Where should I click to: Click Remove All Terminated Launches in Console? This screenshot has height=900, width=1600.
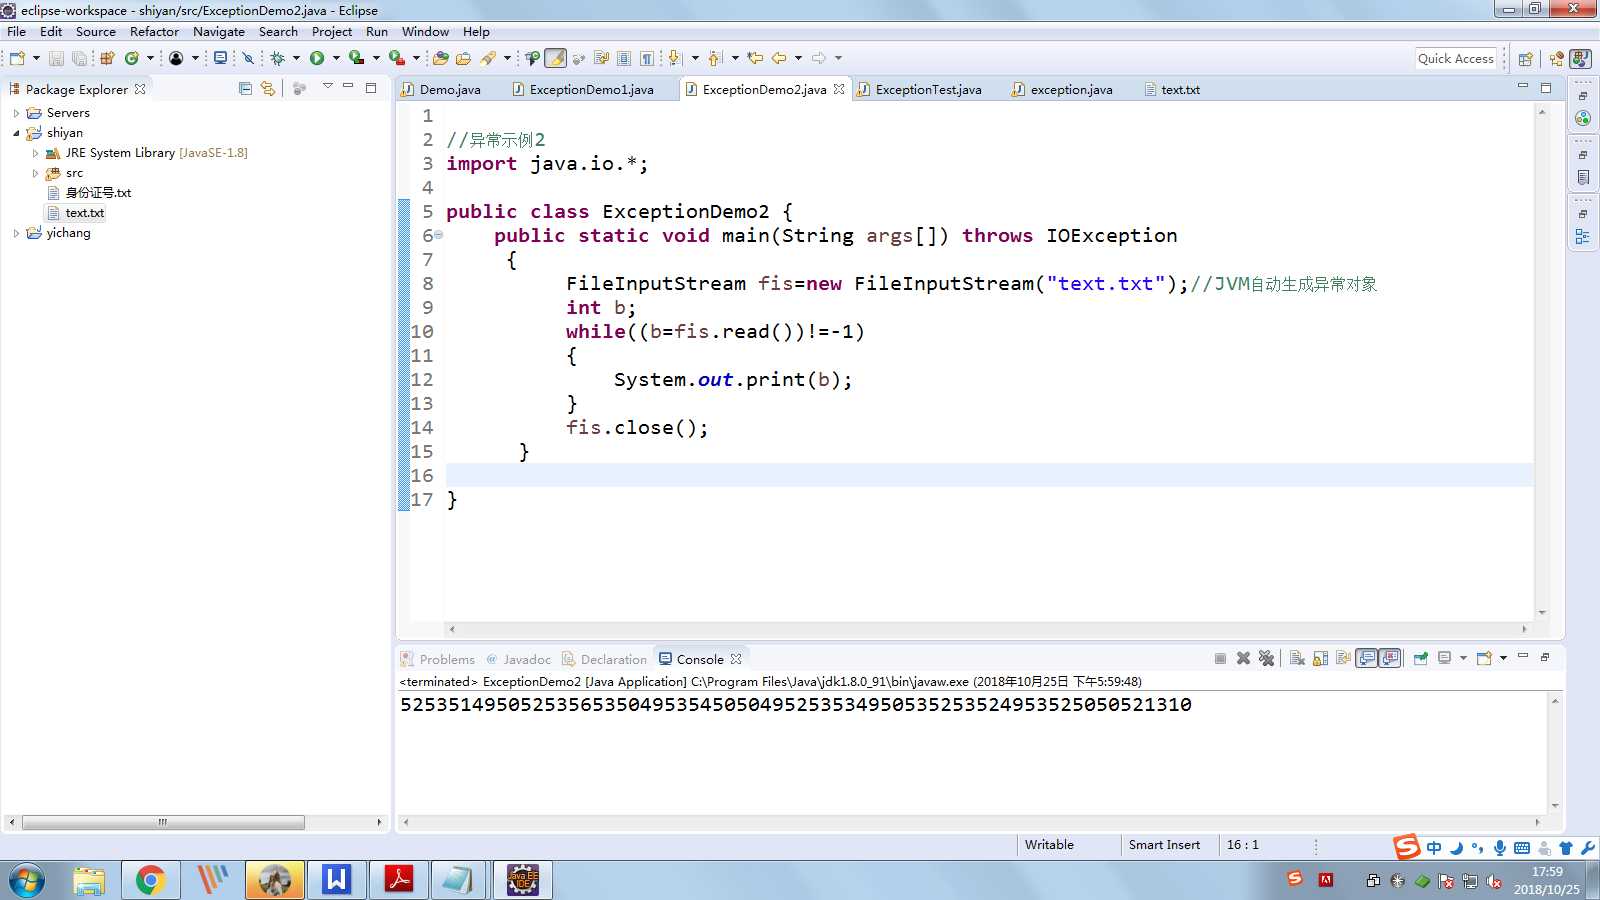coord(1266,658)
